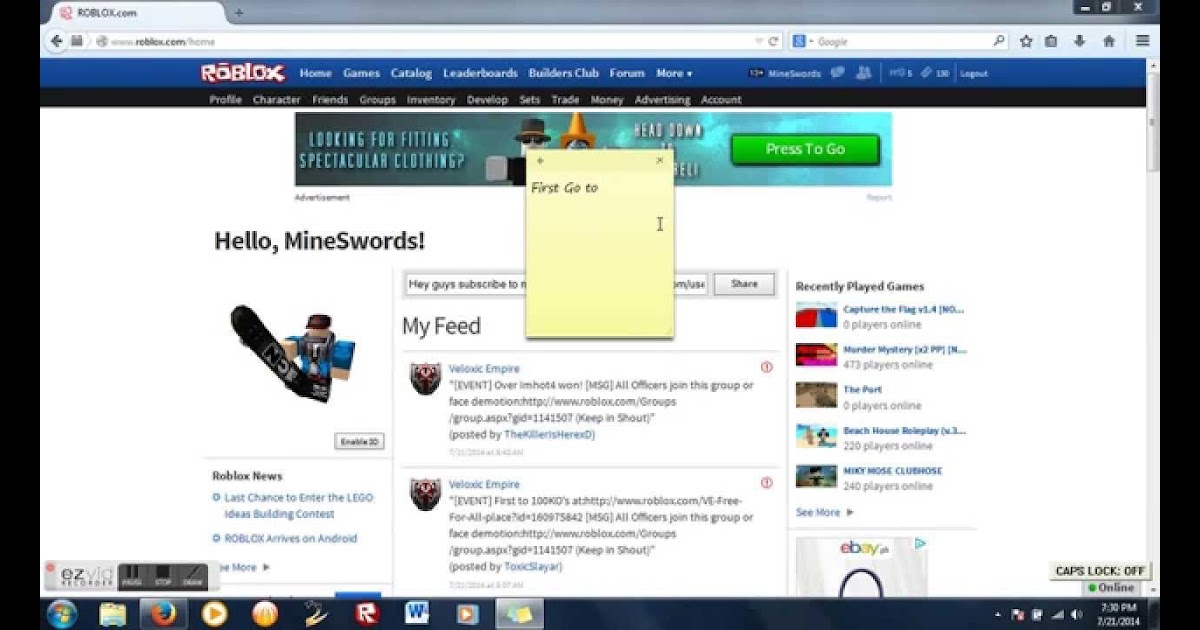Image resolution: width=1200 pixels, height=630 pixels.
Task: Select Sticky Notes in the taskbar
Action: click(x=519, y=613)
